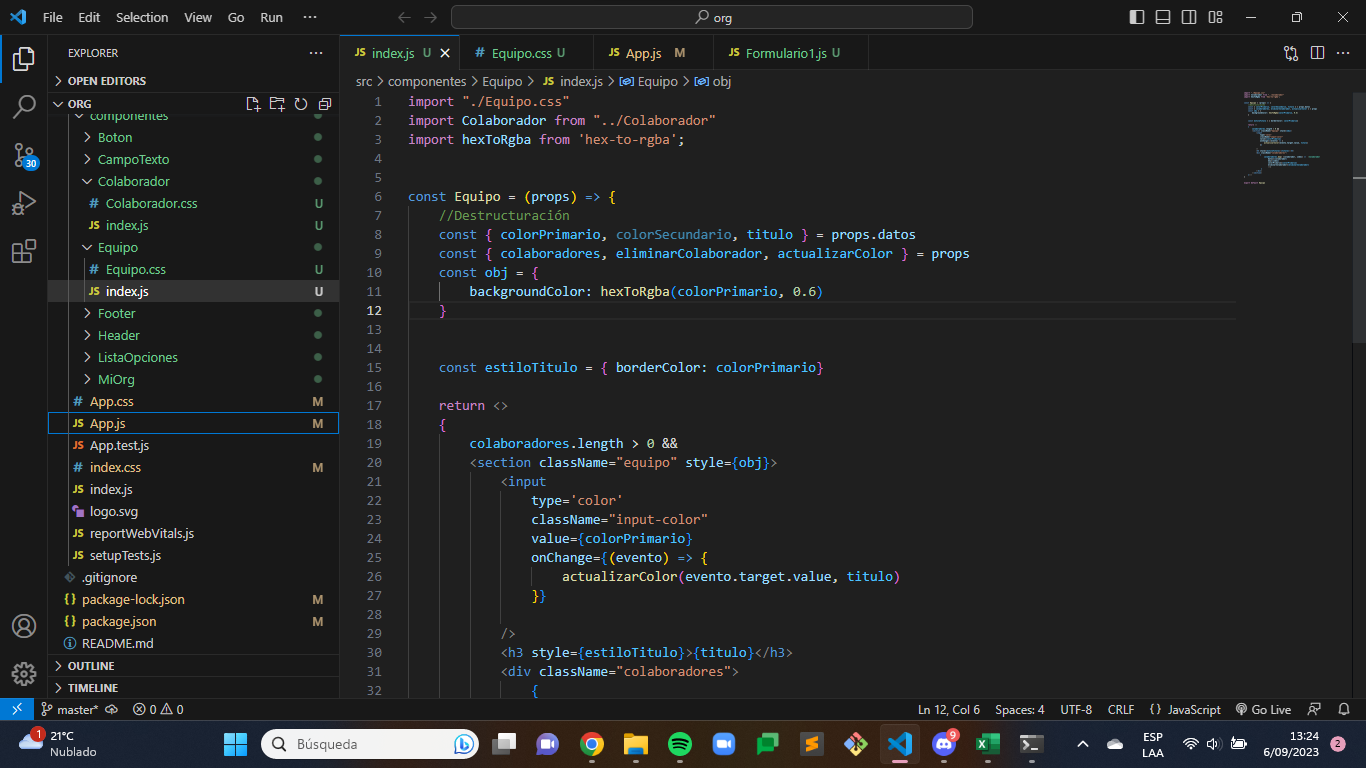Click the remote window icon in status bar
This screenshot has height=768, width=1366.
pyautogui.click(x=17, y=709)
